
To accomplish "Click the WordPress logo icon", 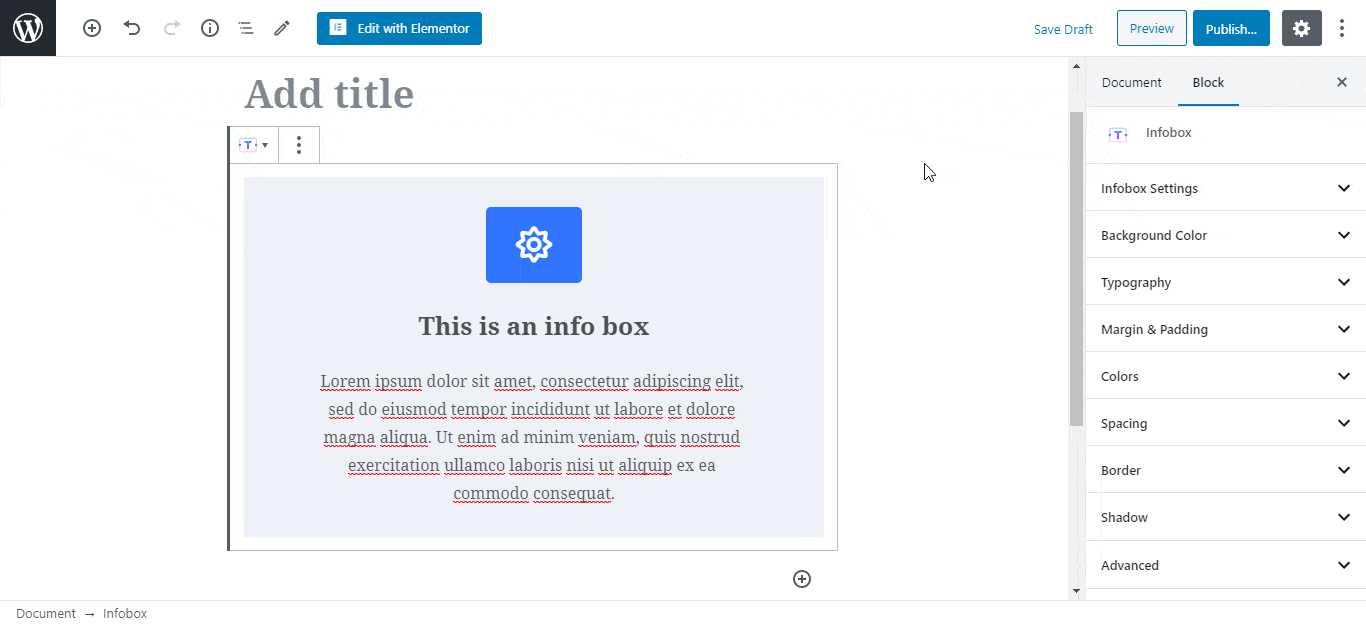I will point(27,28).
